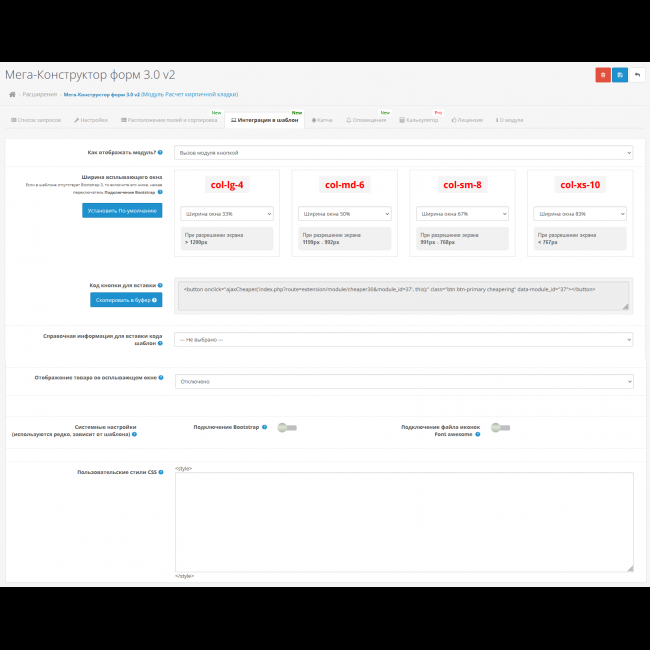Click the home icon in breadcrumb

pos(12,95)
